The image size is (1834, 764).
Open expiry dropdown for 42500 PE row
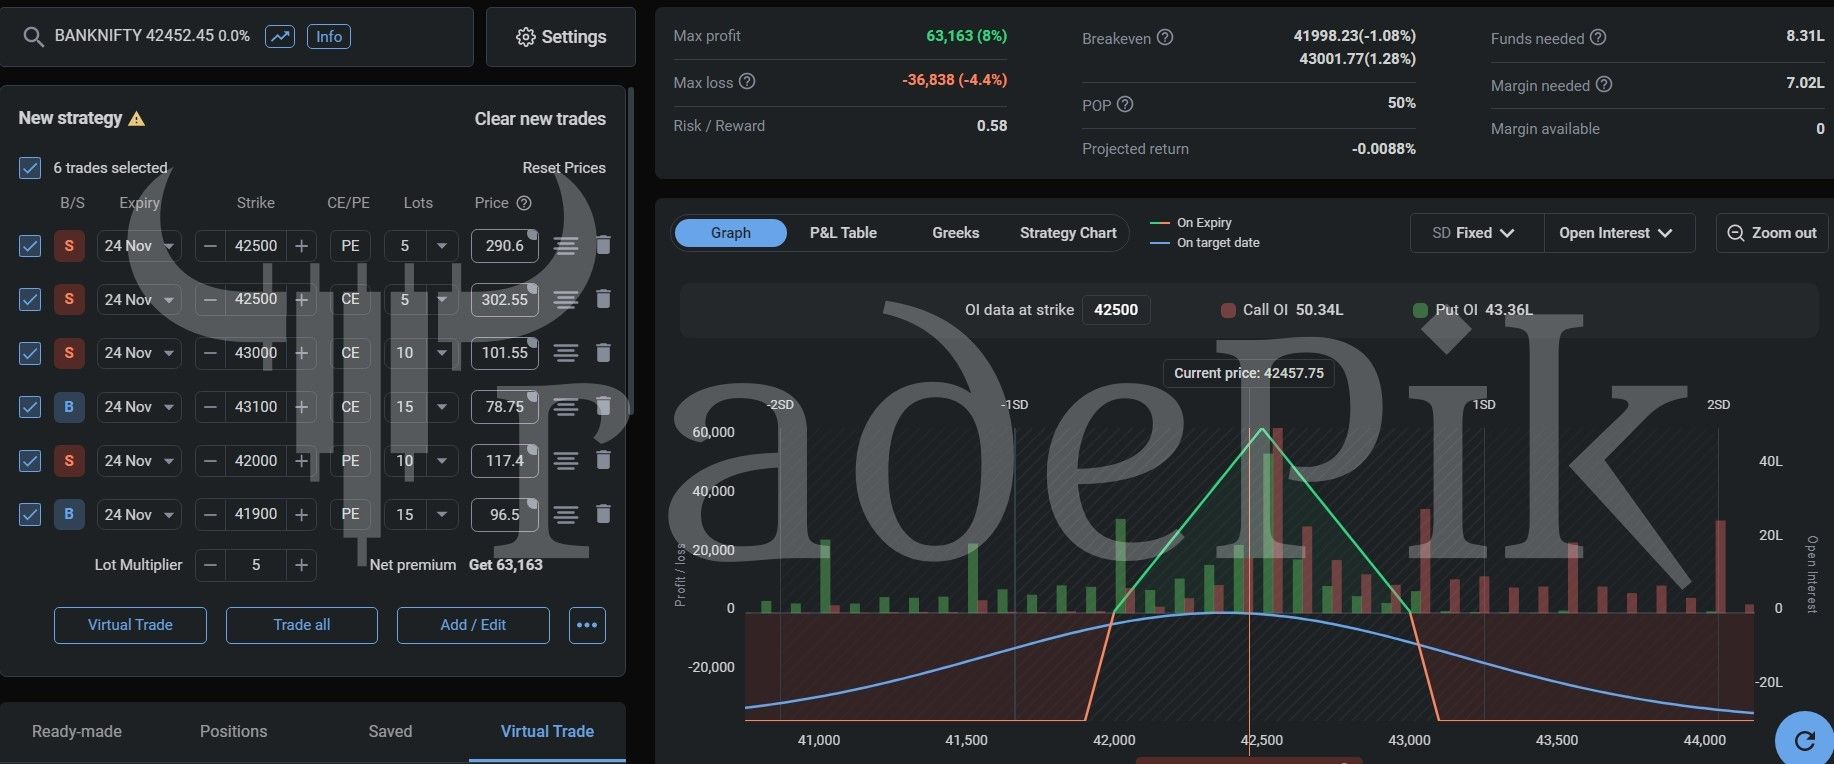pyautogui.click(x=139, y=245)
